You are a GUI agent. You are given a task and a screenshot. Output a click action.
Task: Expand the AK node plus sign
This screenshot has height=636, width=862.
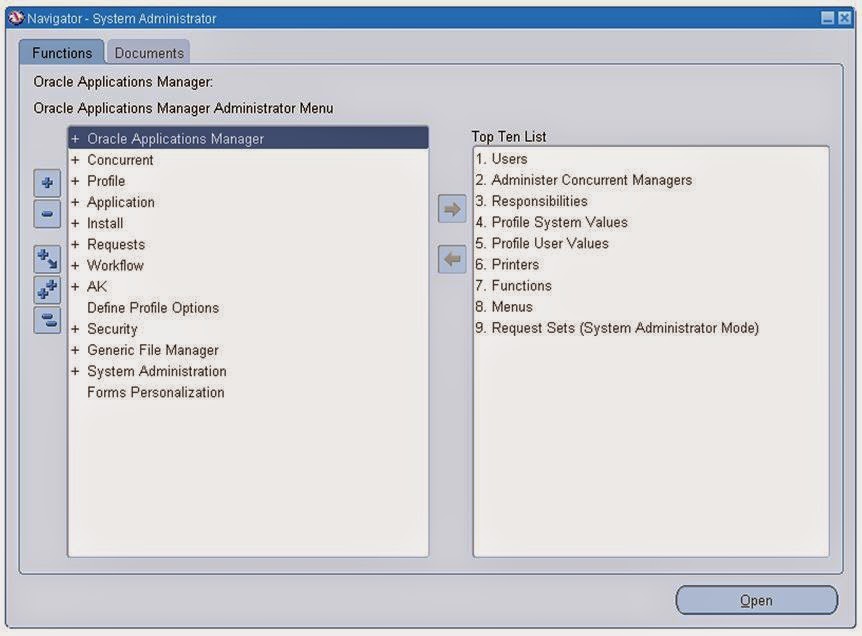click(x=75, y=286)
